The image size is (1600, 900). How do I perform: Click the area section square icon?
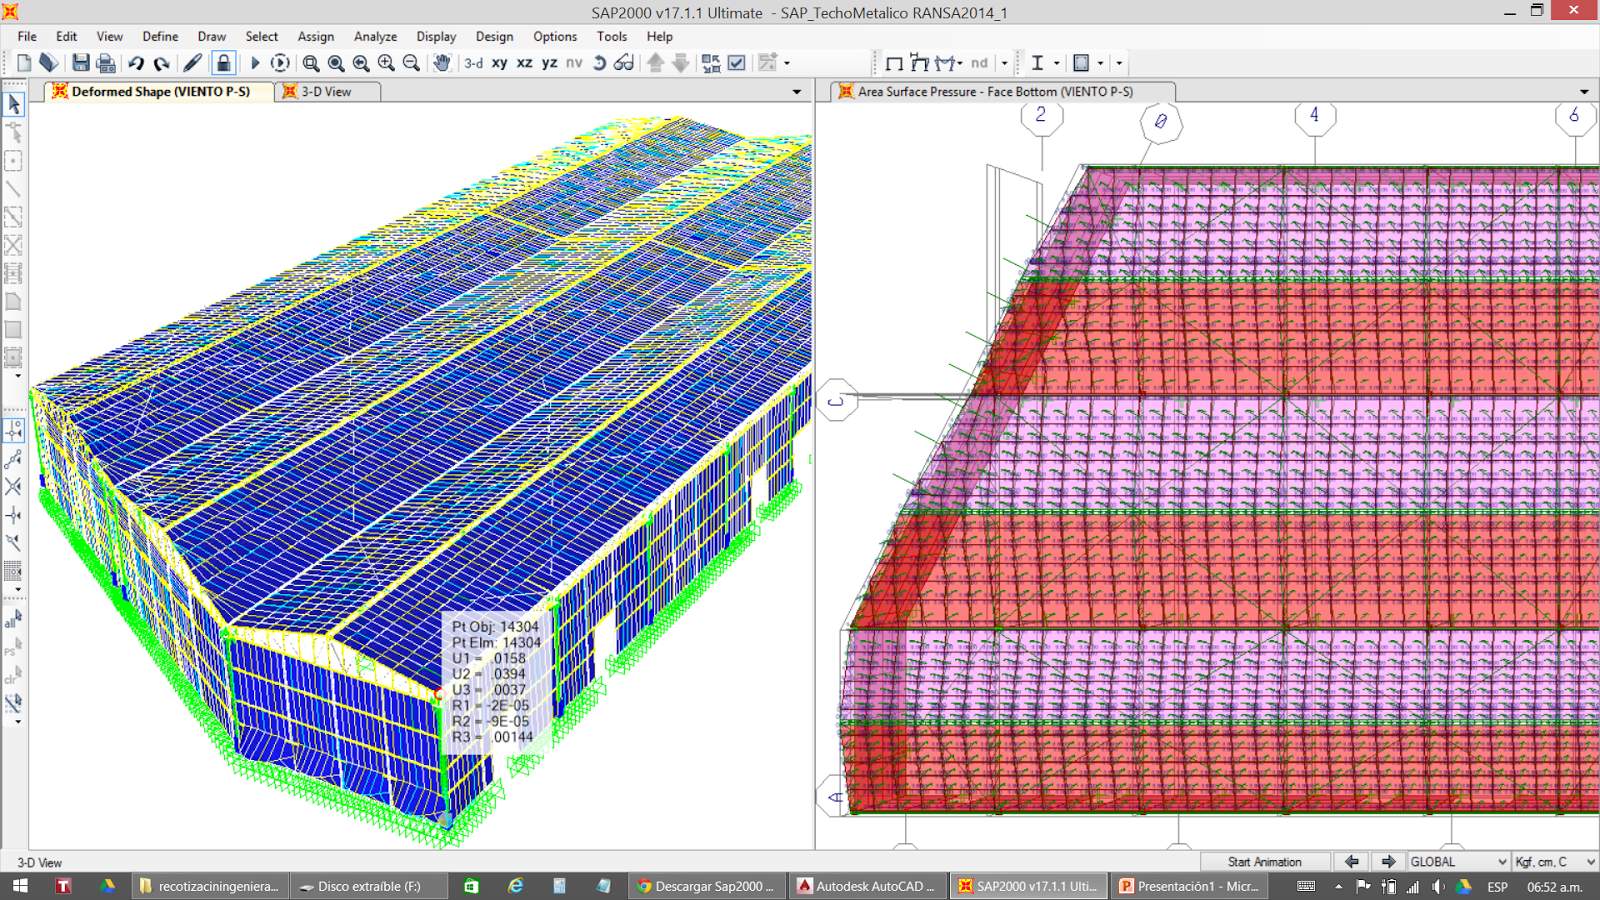[1081, 63]
